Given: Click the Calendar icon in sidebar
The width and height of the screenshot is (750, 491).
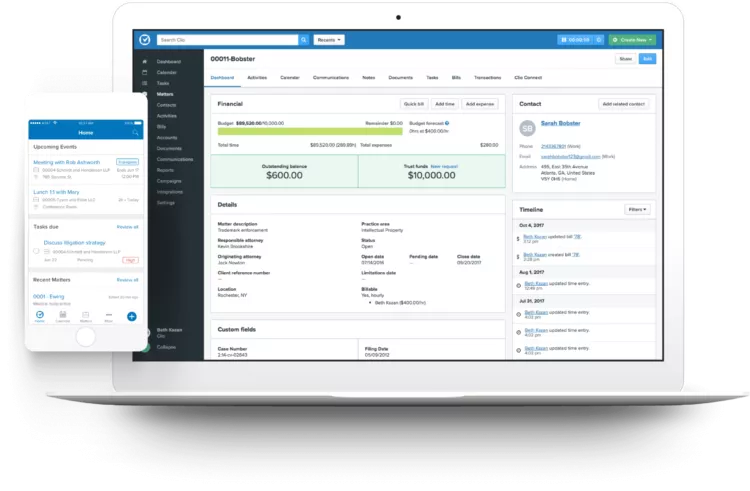Looking at the screenshot, I should pyautogui.click(x=144, y=73).
